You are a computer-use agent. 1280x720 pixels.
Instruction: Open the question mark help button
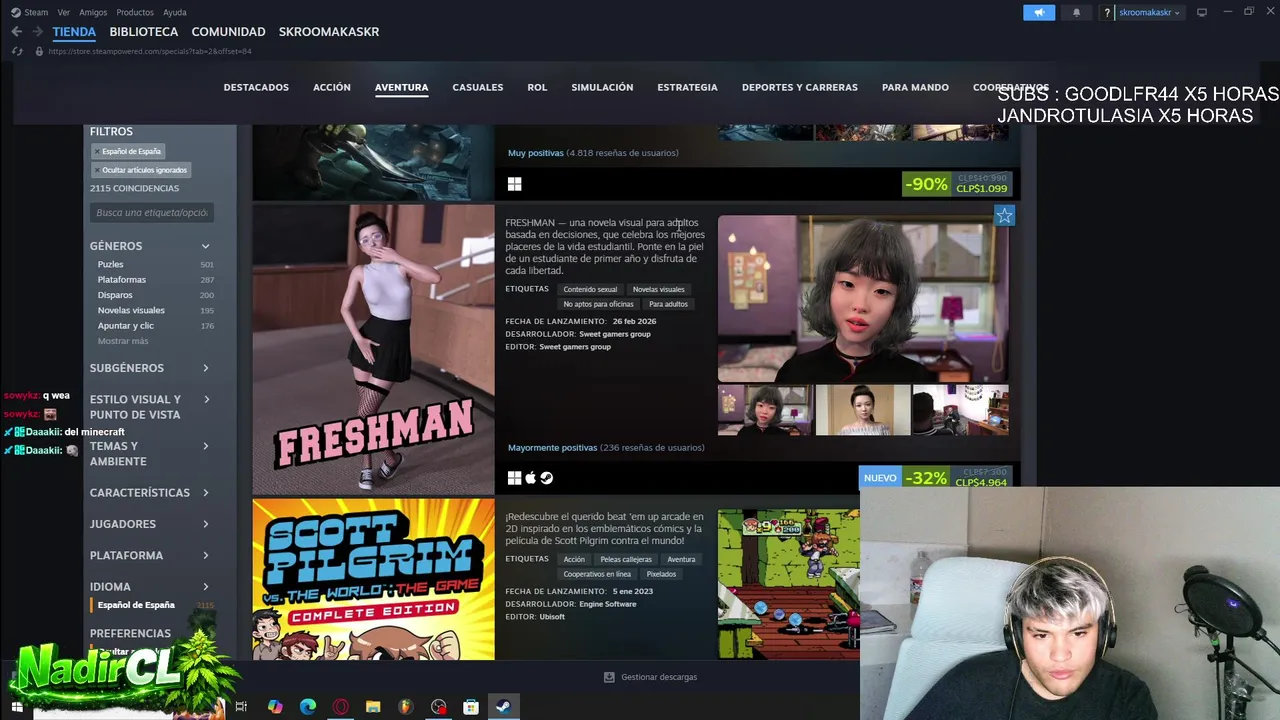click(1107, 12)
